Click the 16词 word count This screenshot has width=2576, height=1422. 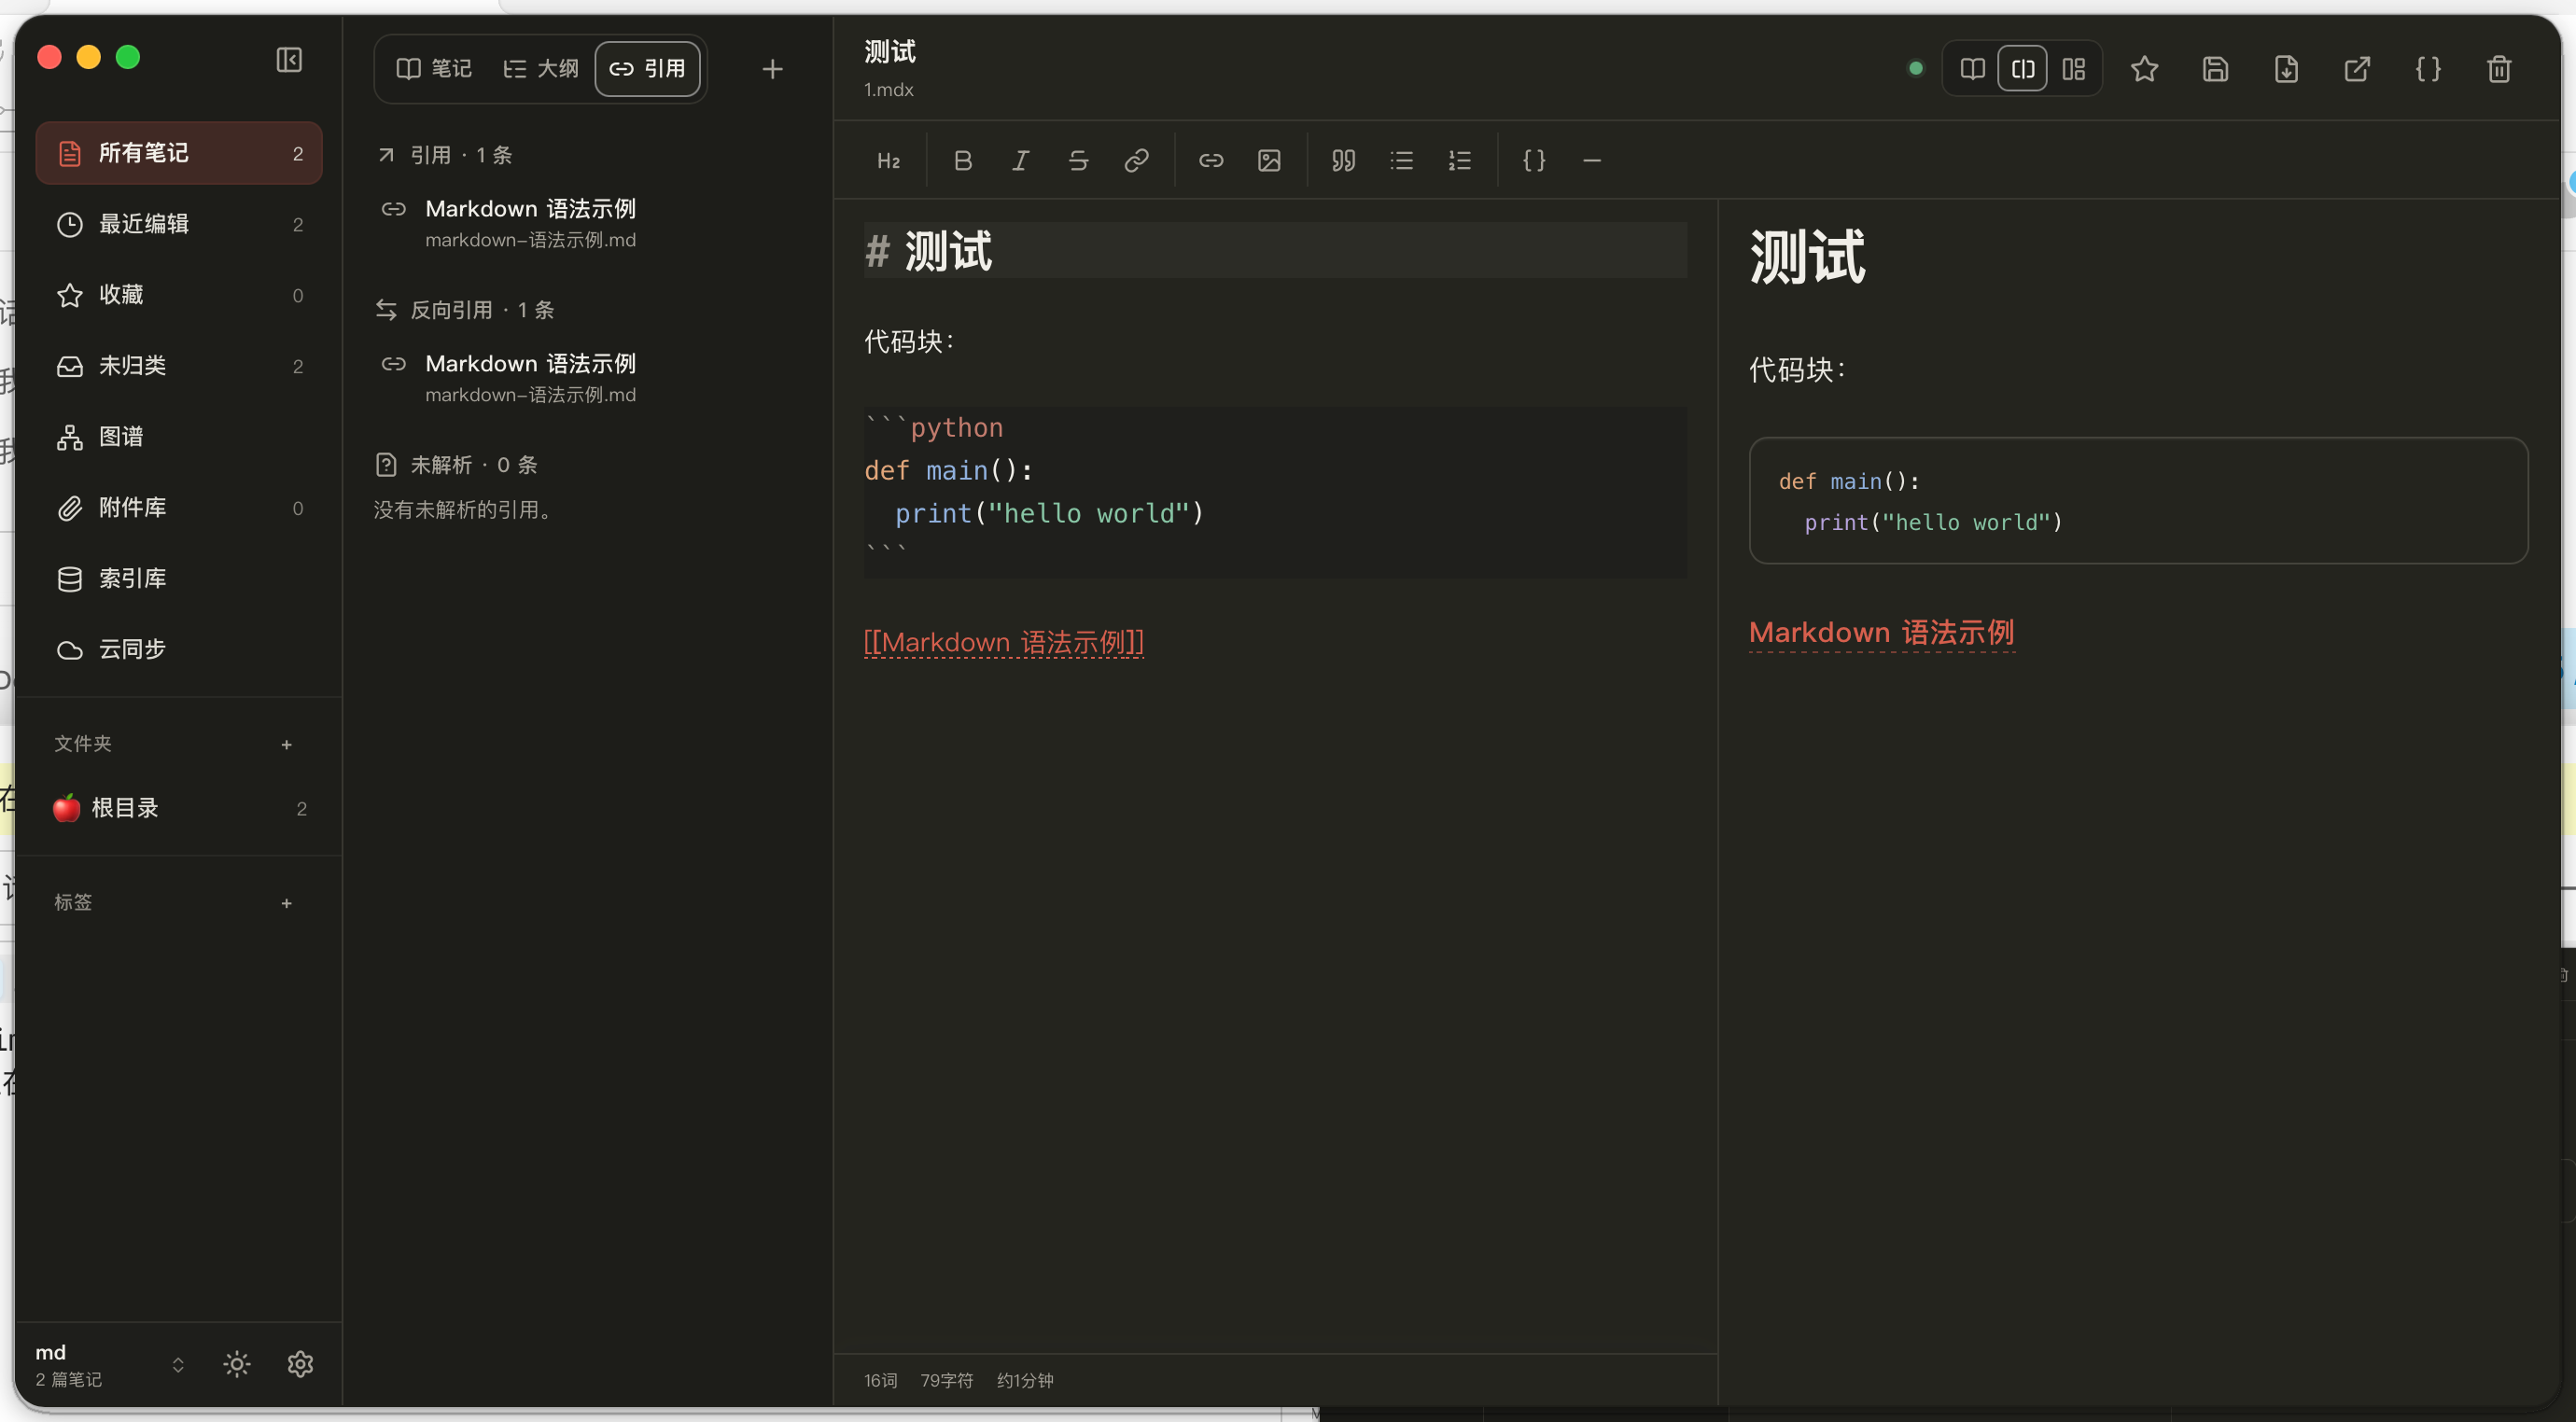(x=880, y=1381)
